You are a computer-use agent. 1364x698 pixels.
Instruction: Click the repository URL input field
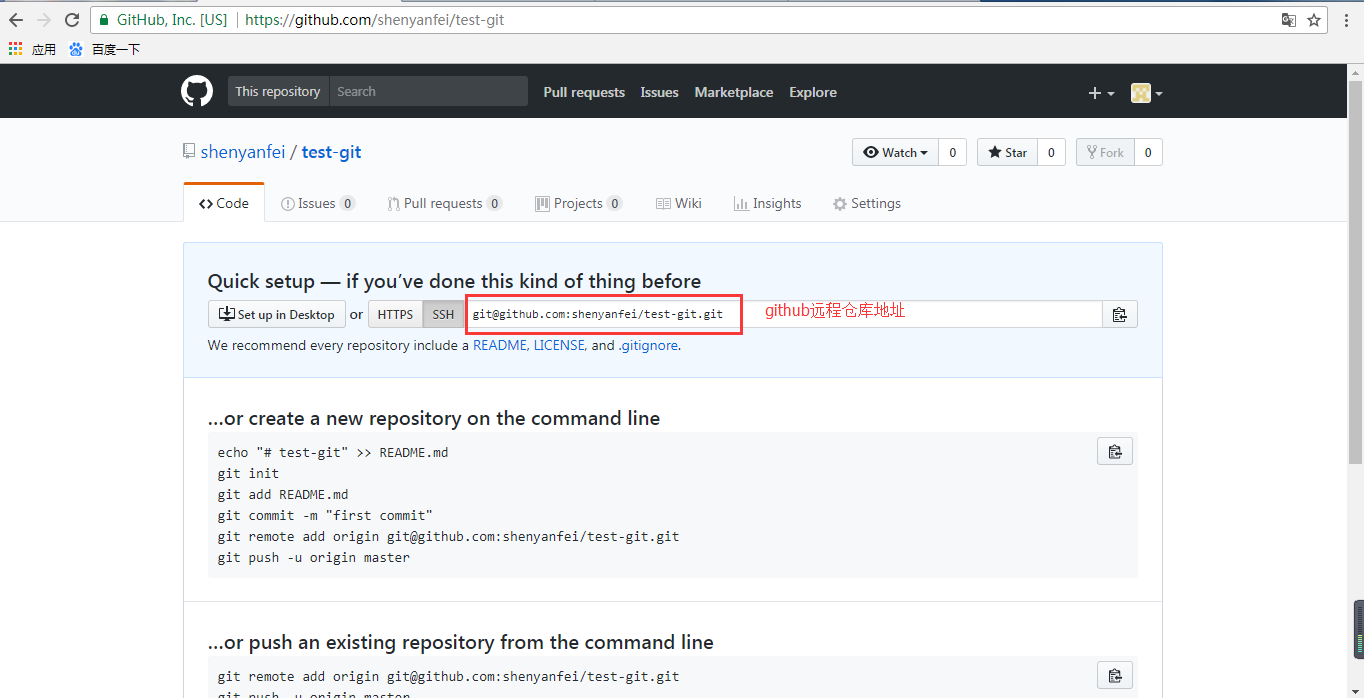pos(784,314)
